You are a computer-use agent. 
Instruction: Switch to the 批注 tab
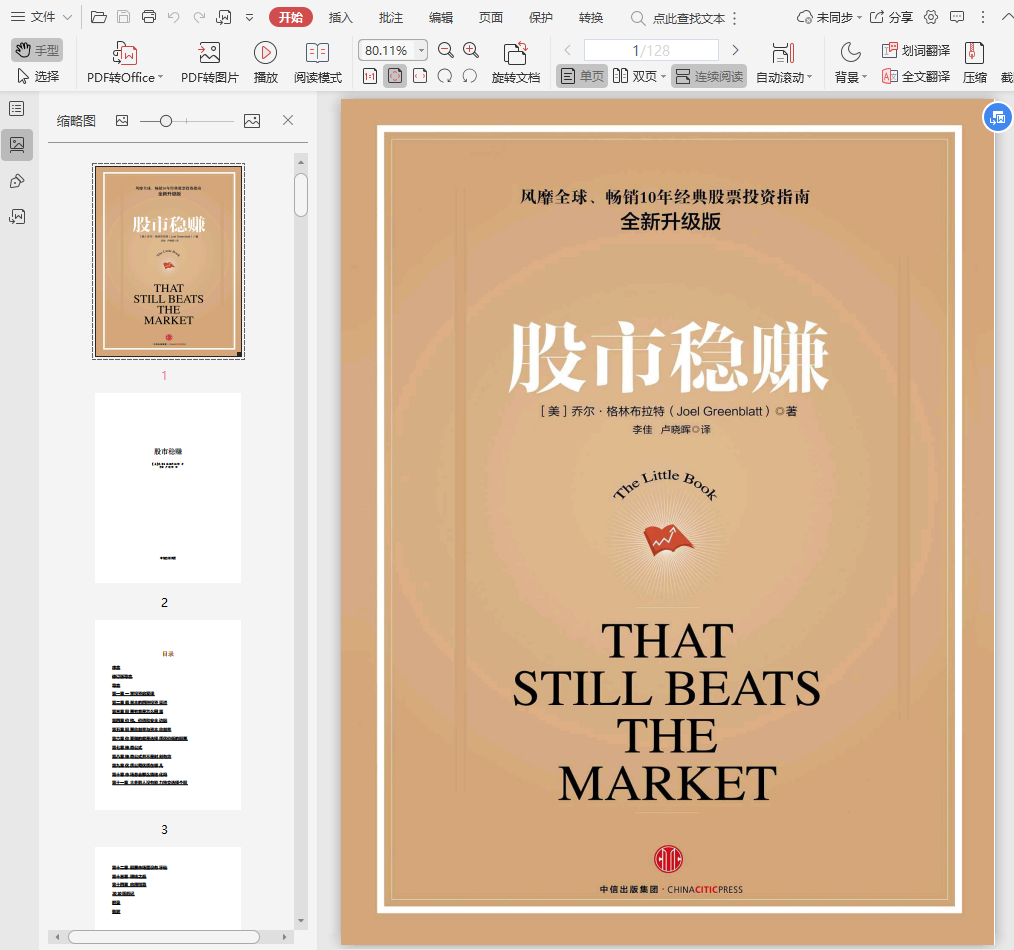(391, 17)
